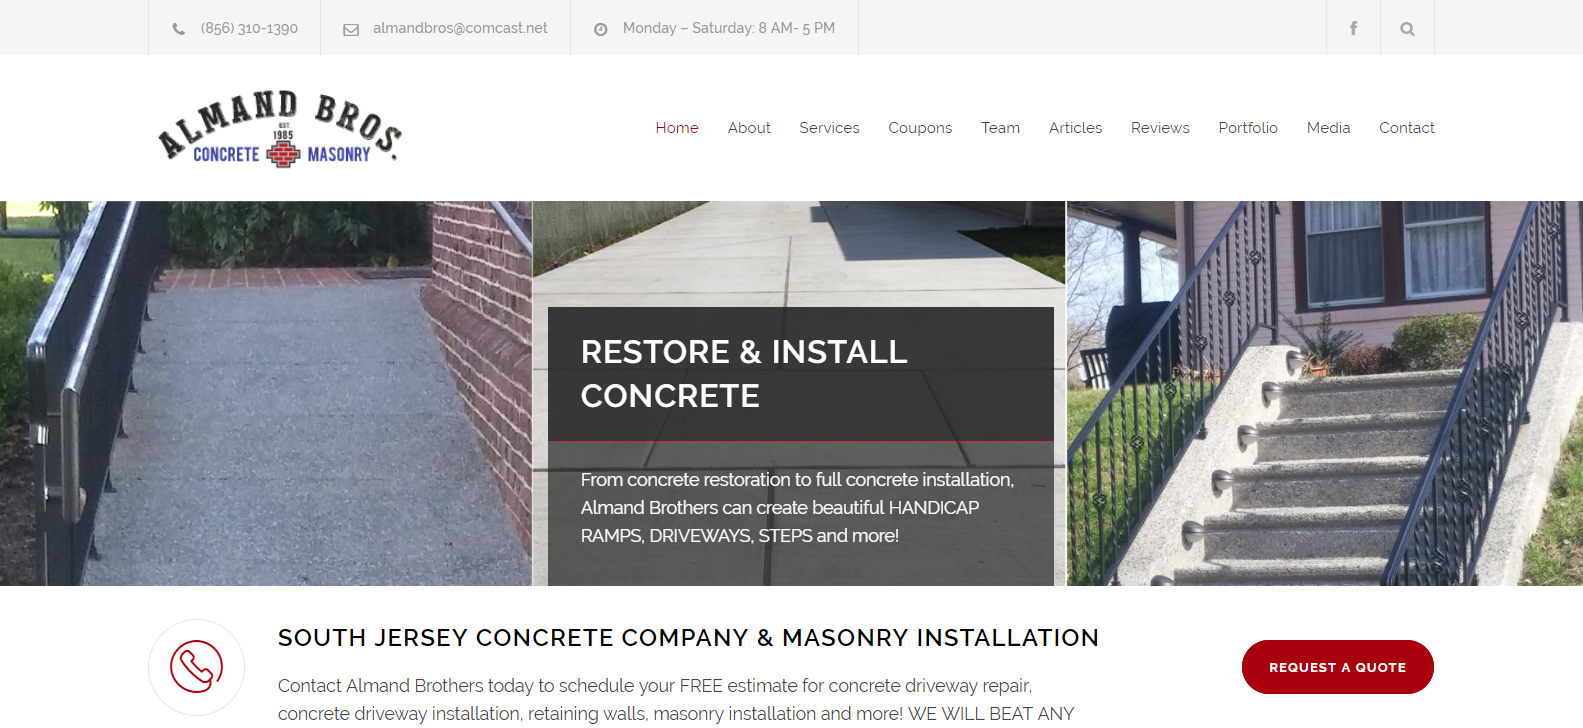Open the Services menu
Viewport: 1583px width, 728px height.
pos(829,128)
